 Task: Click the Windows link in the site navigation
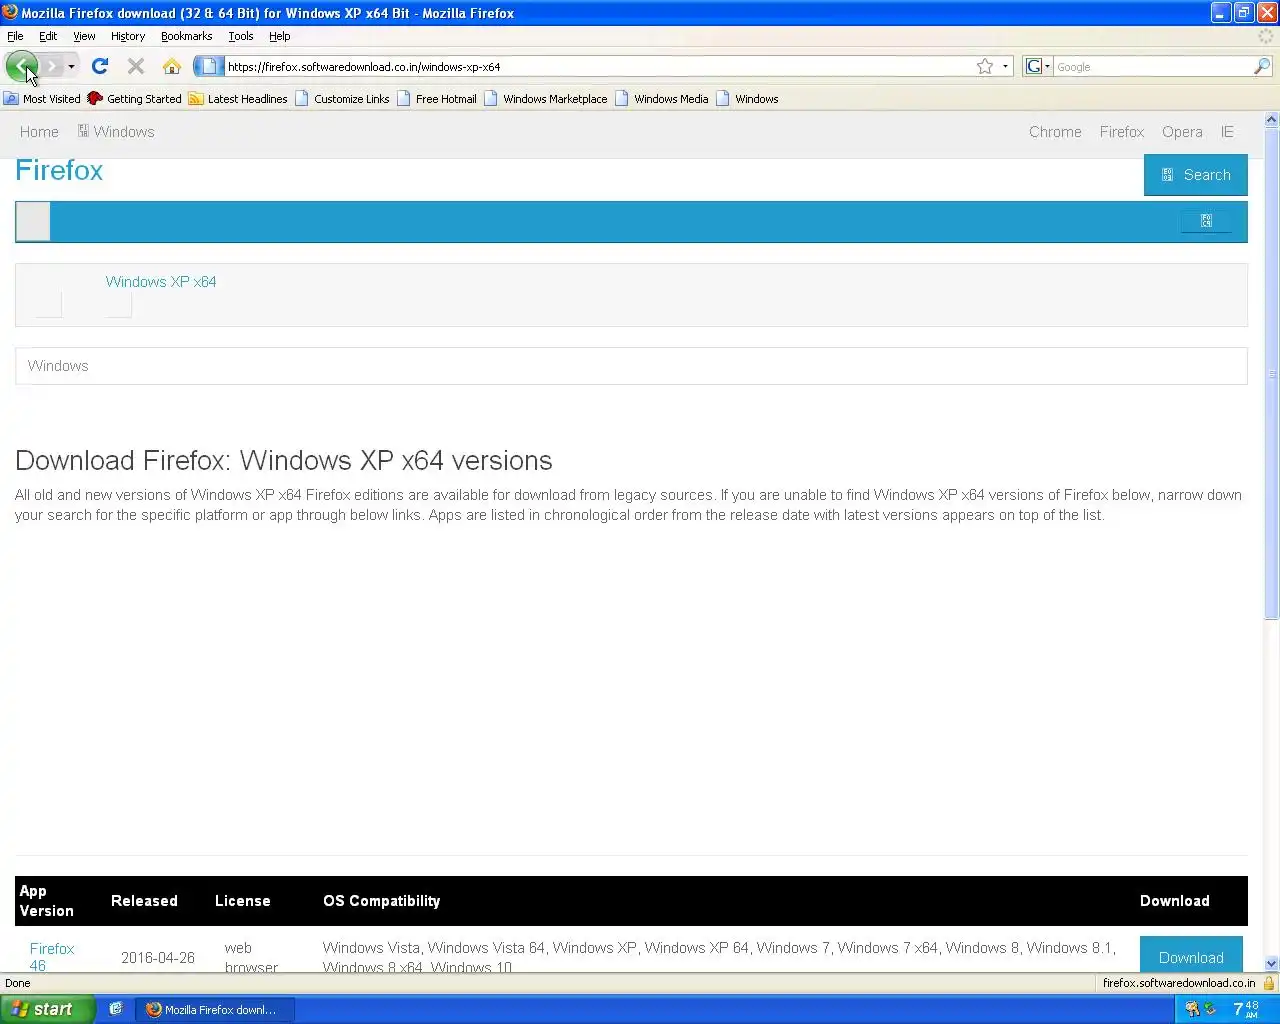pyautogui.click(x=116, y=132)
